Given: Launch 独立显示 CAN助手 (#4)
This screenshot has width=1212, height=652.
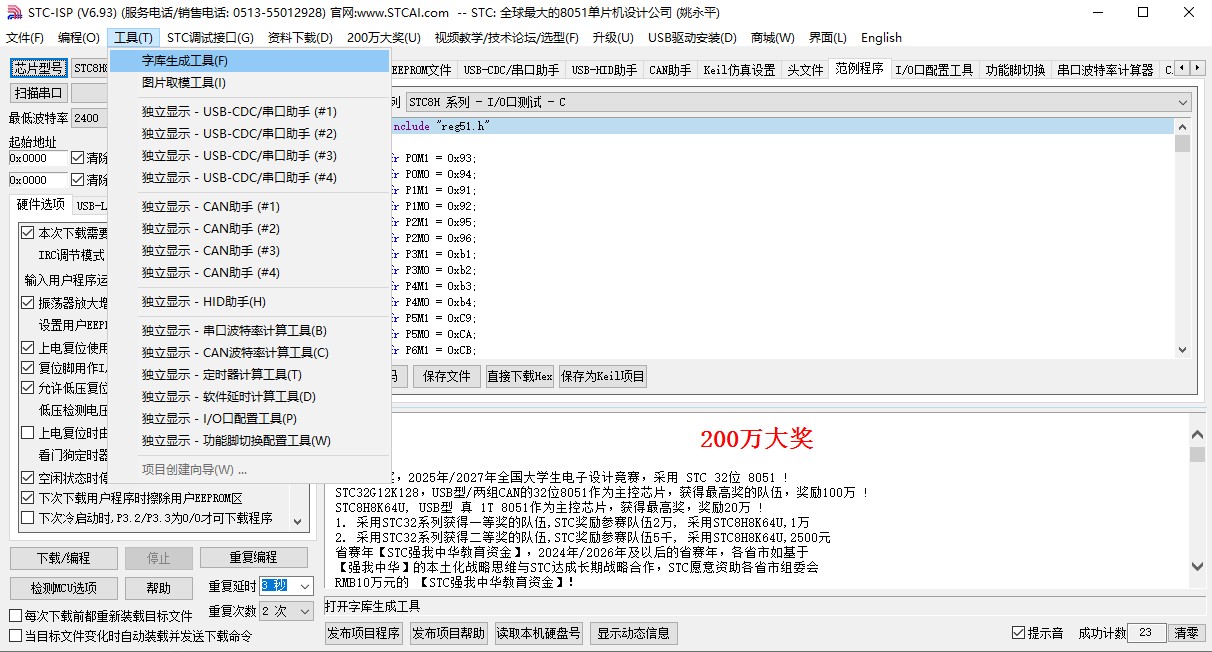Looking at the screenshot, I should coord(248,273).
